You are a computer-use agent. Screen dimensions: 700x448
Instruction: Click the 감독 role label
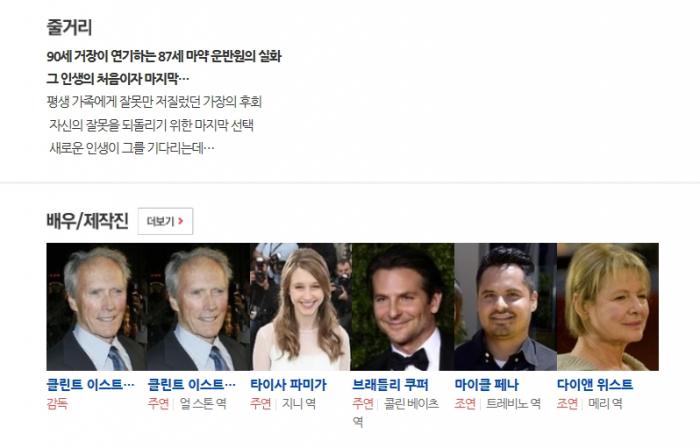57,403
